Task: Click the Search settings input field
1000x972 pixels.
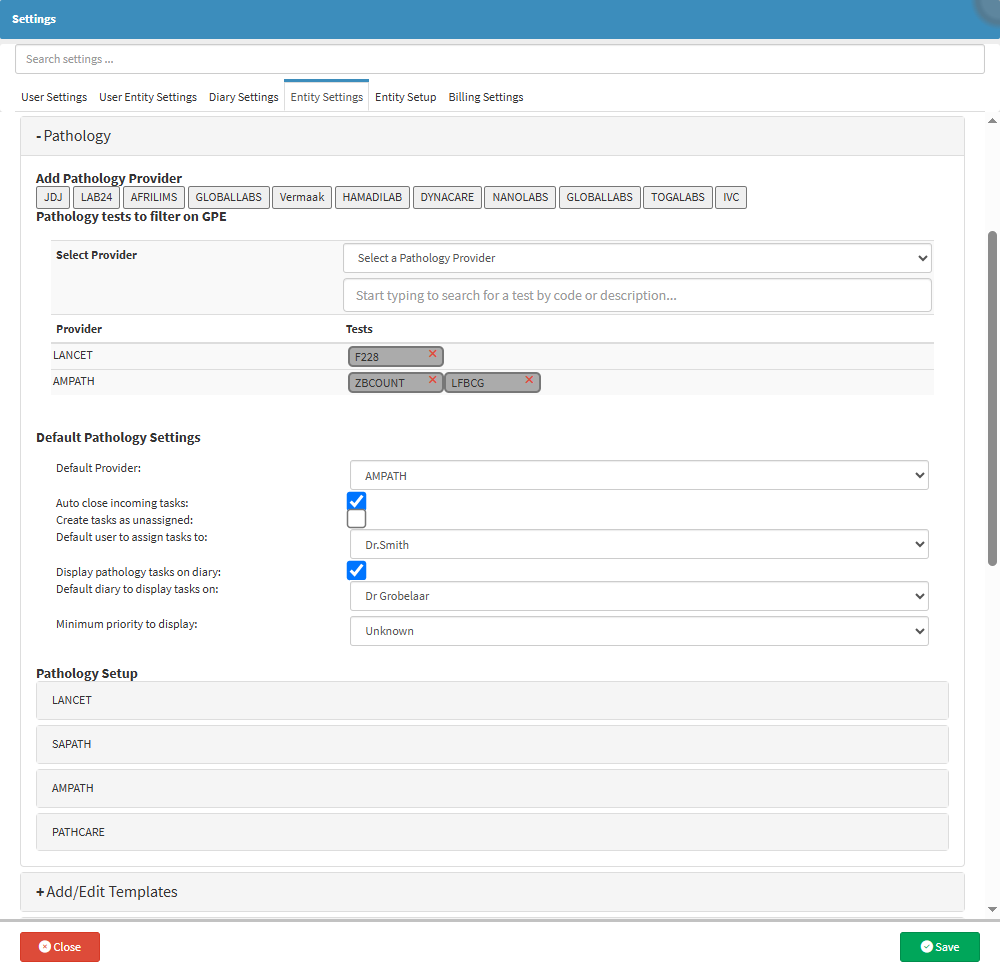Action: [500, 59]
